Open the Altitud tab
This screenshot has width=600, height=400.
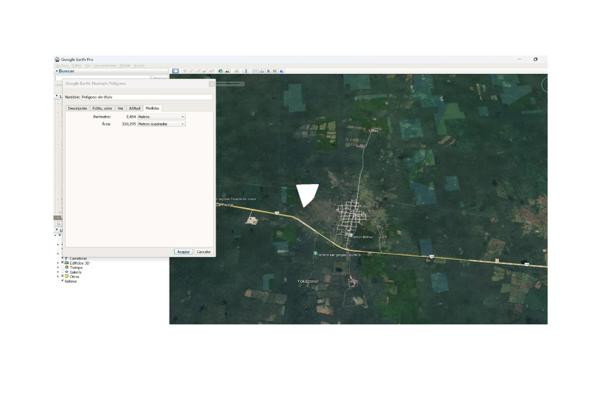point(134,108)
